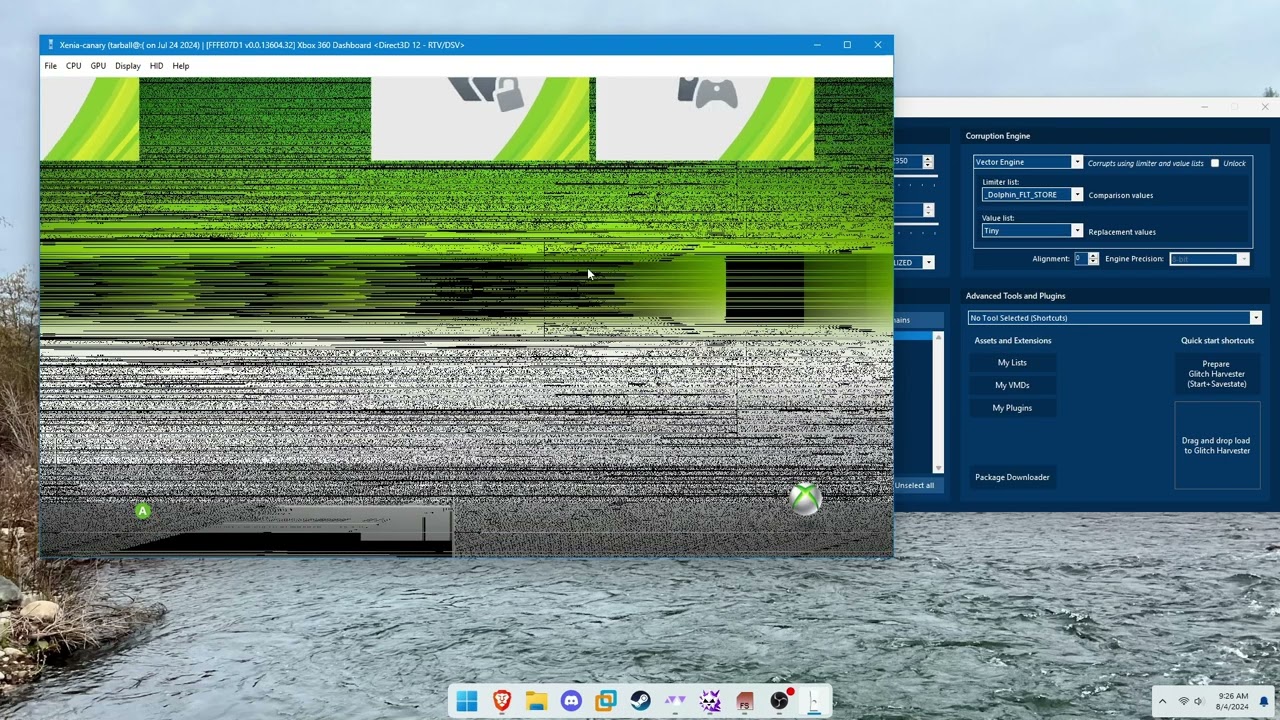1280x720 pixels.
Task: Click the Drag and drop load box
Action: (x=1217, y=446)
